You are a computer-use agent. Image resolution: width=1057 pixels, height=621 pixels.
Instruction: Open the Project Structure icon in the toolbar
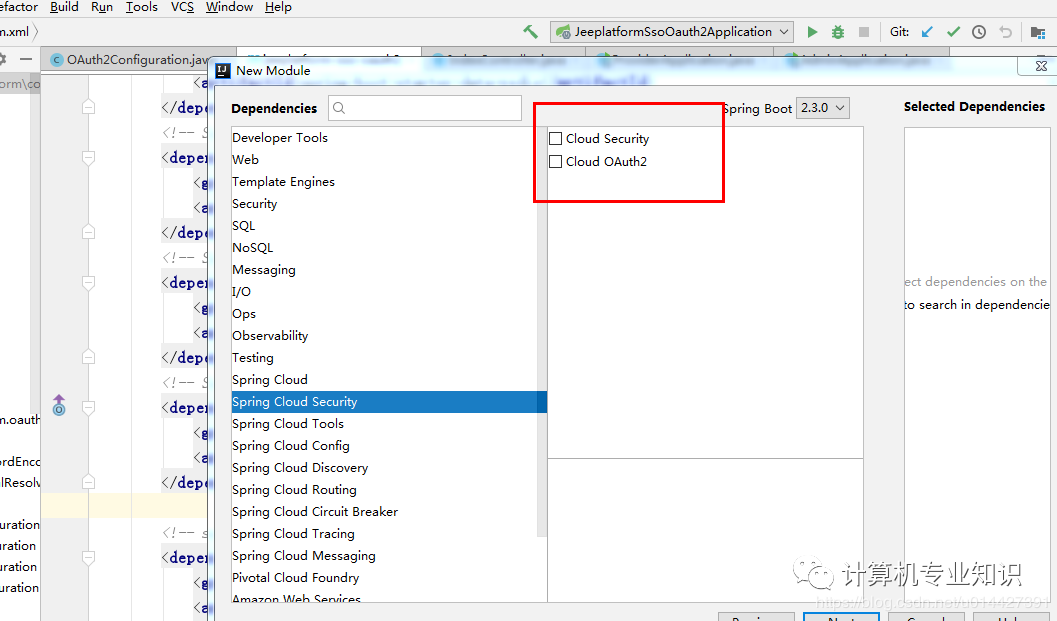1038,32
